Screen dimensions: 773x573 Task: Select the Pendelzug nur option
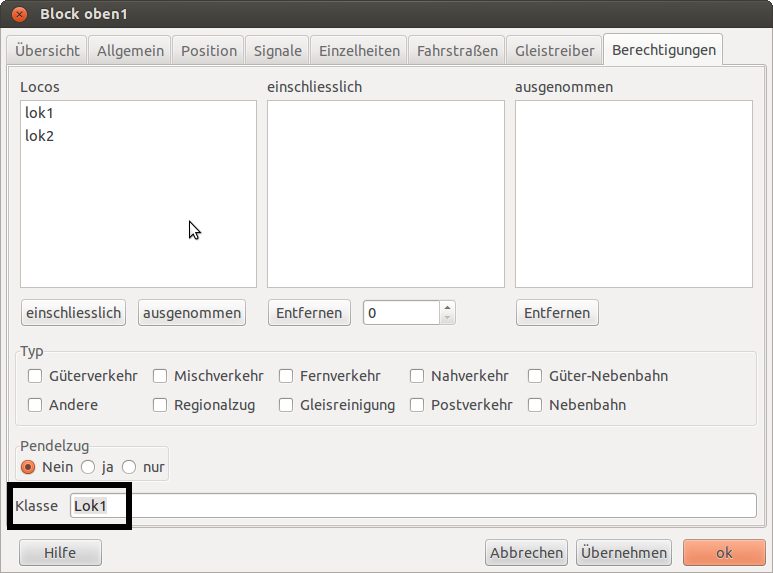[x=129, y=467]
